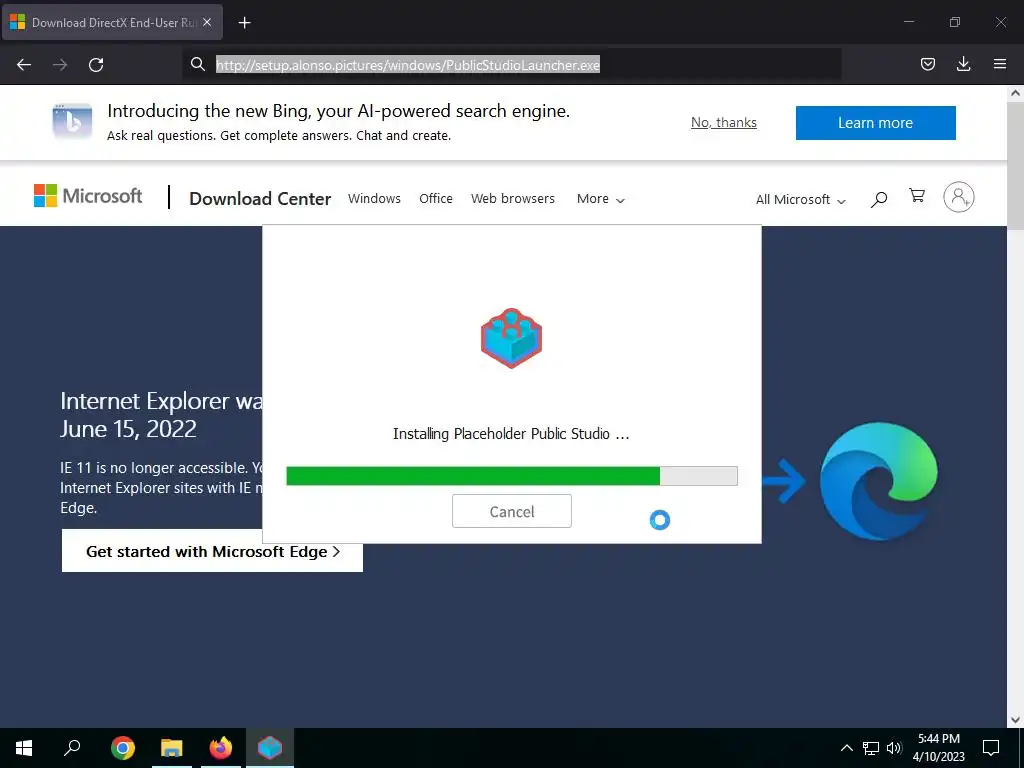The height and width of the screenshot is (768, 1024).
Task: Reload the current page
Action: [x=96, y=65]
